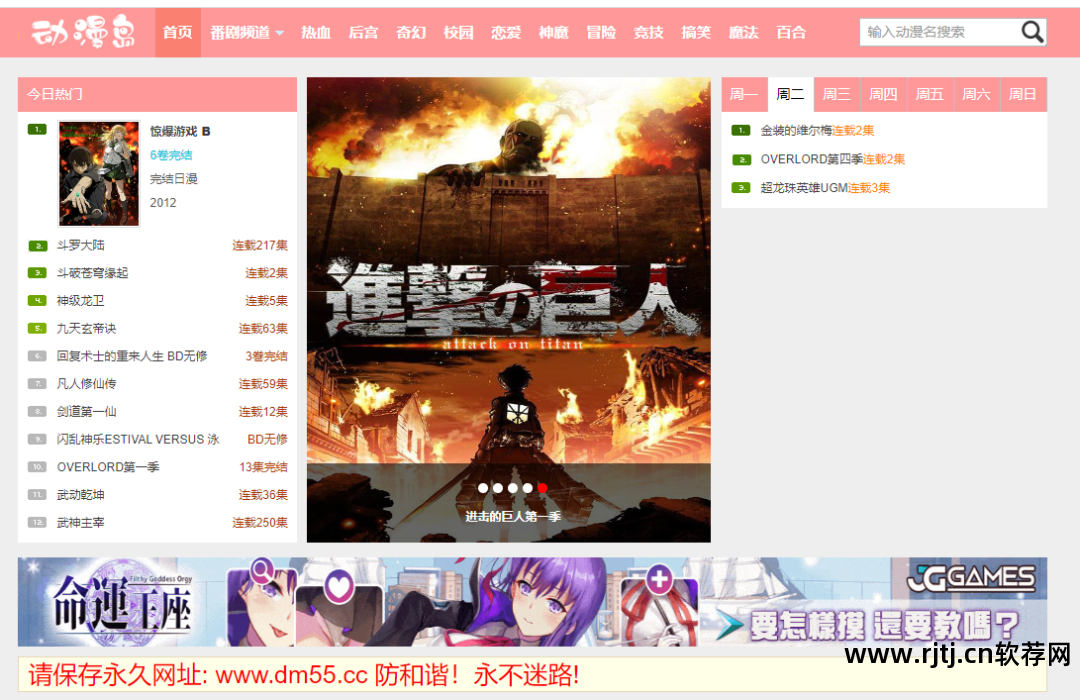This screenshot has width=1080, height=700.
Task: Switch to the 周五 schedule tab
Action: click(x=929, y=94)
